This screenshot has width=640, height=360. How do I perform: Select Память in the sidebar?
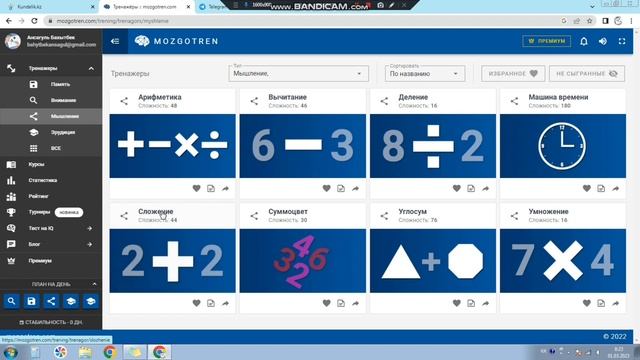(x=51, y=84)
